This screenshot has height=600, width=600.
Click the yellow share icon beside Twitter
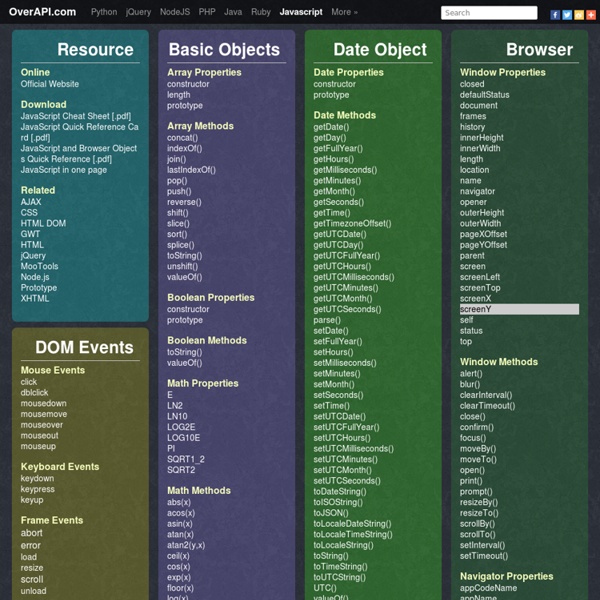click(579, 15)
